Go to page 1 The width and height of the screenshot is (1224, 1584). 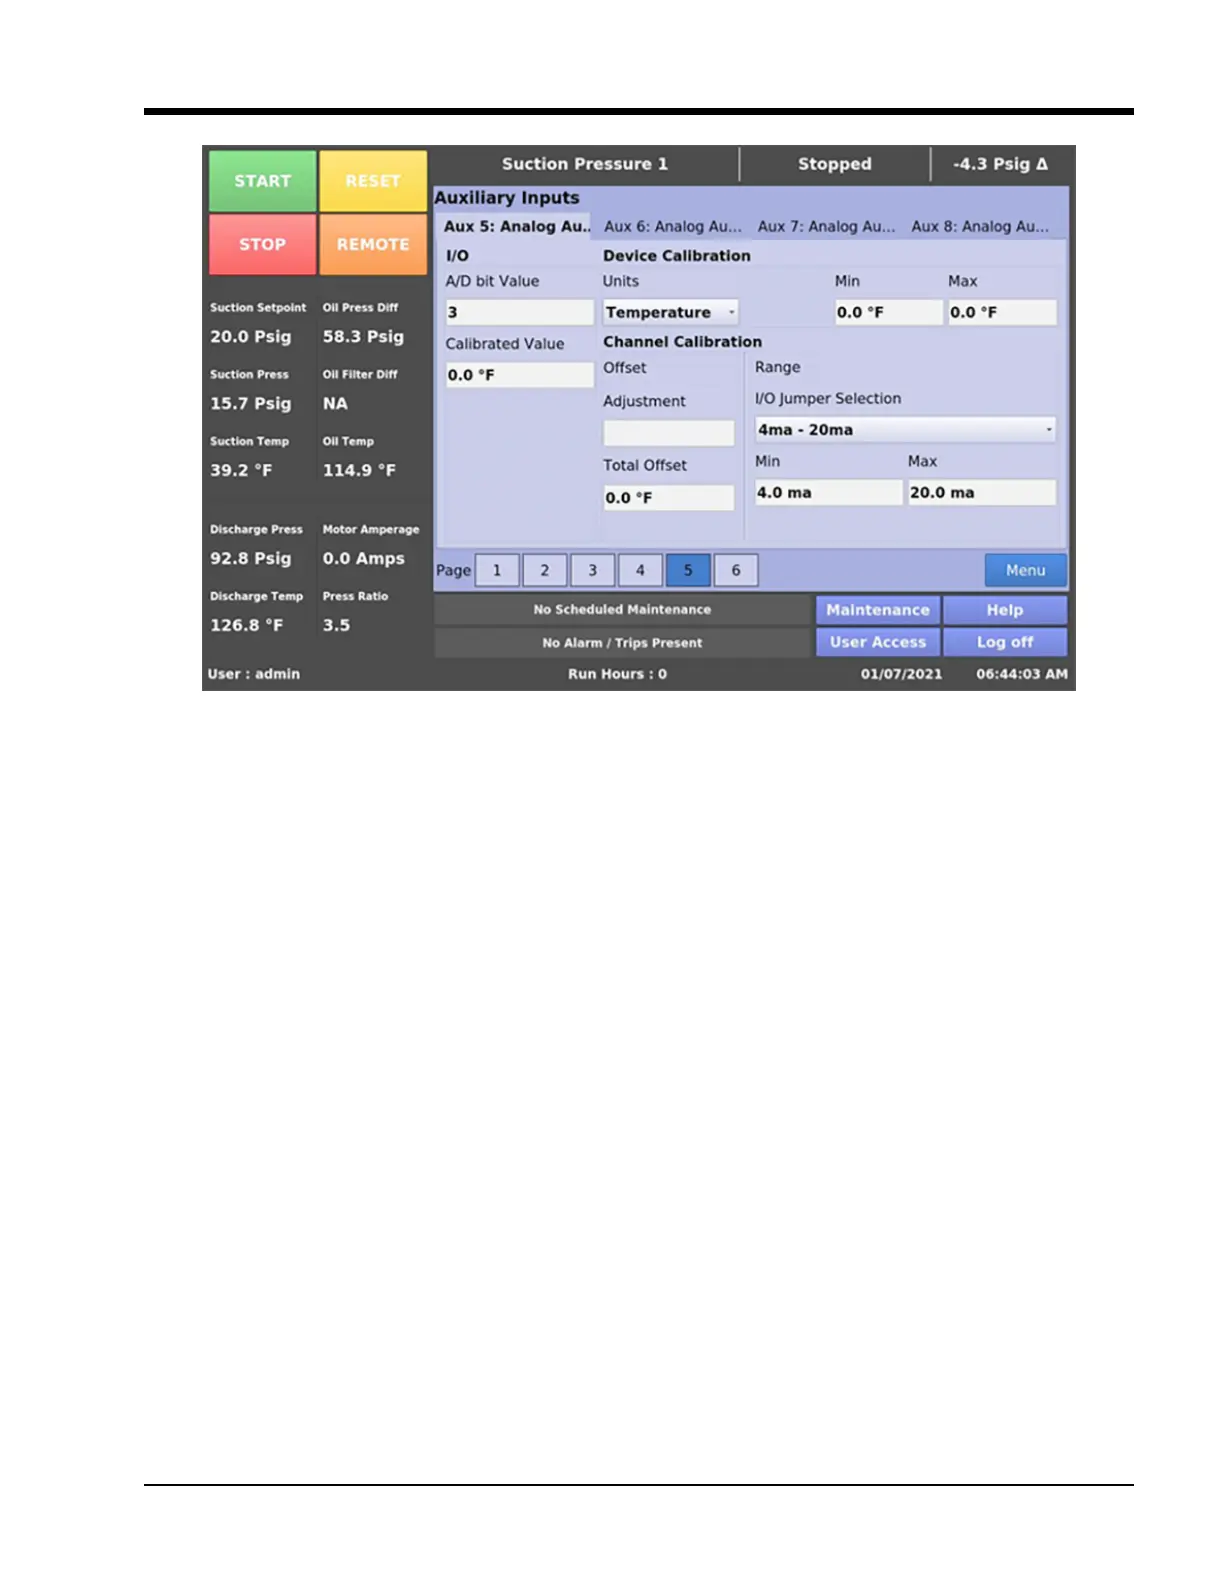(497, 570)
